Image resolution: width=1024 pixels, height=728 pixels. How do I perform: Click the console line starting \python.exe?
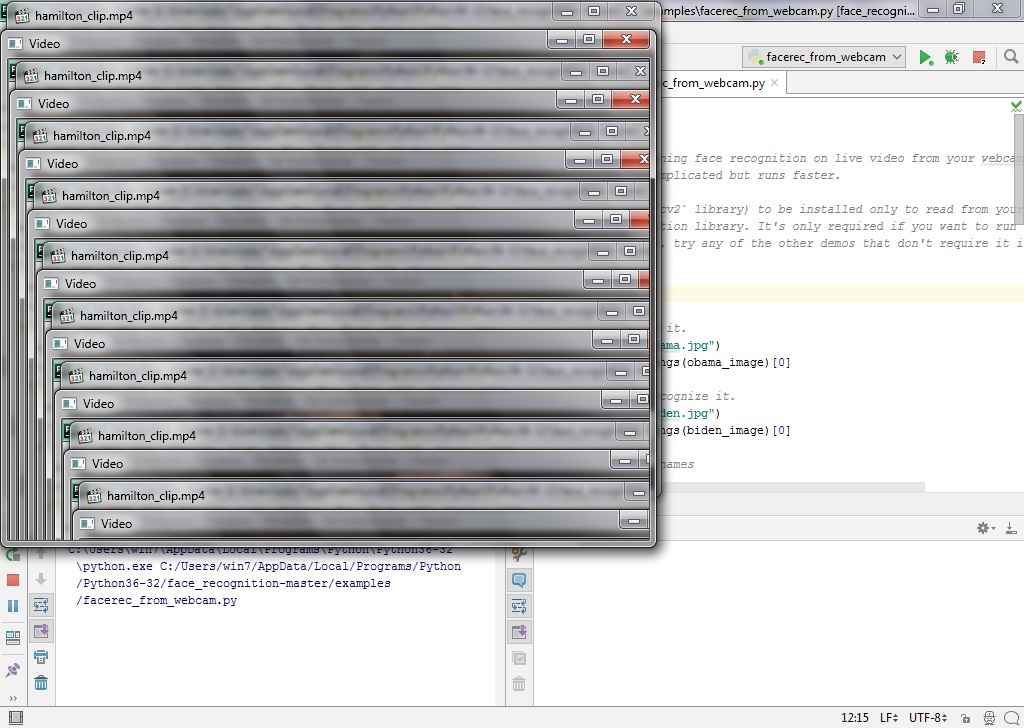[x=268, y=566]
